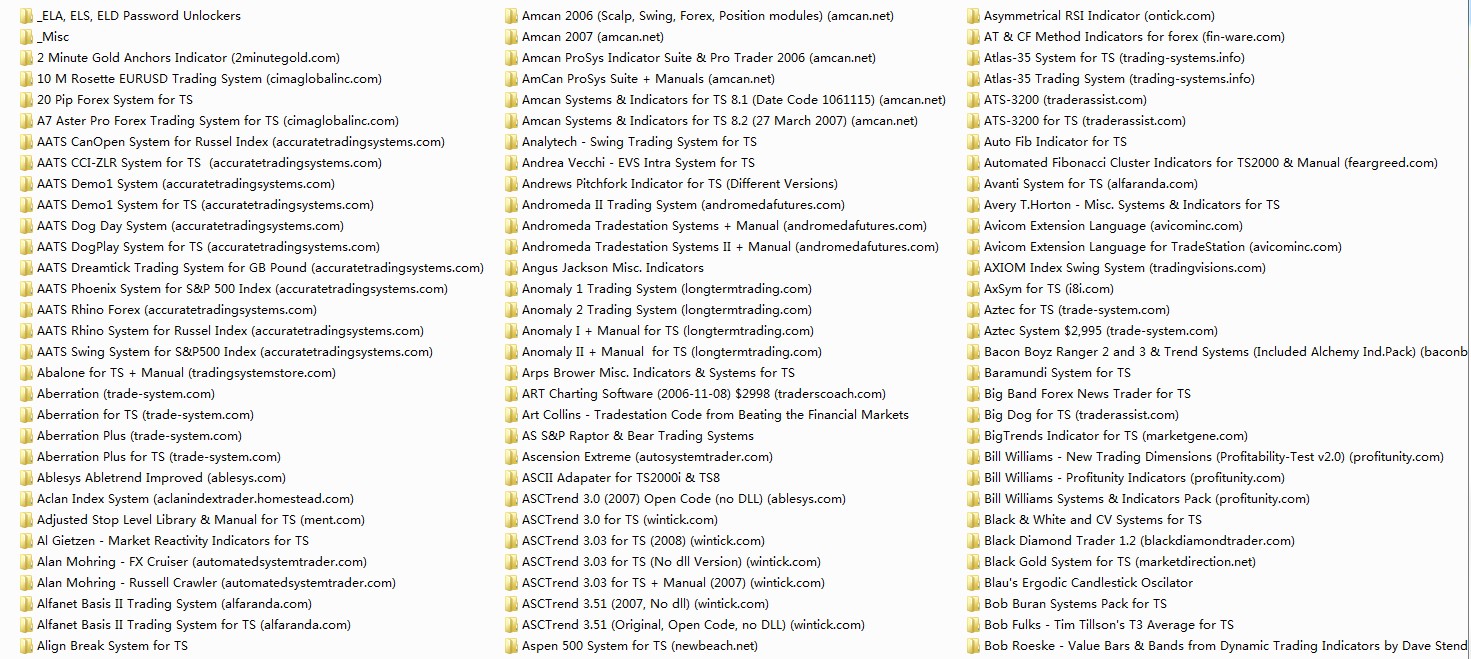Click folder icon for Amcan 2007
The image size is (1471, 659).
[x=511, y=37]
